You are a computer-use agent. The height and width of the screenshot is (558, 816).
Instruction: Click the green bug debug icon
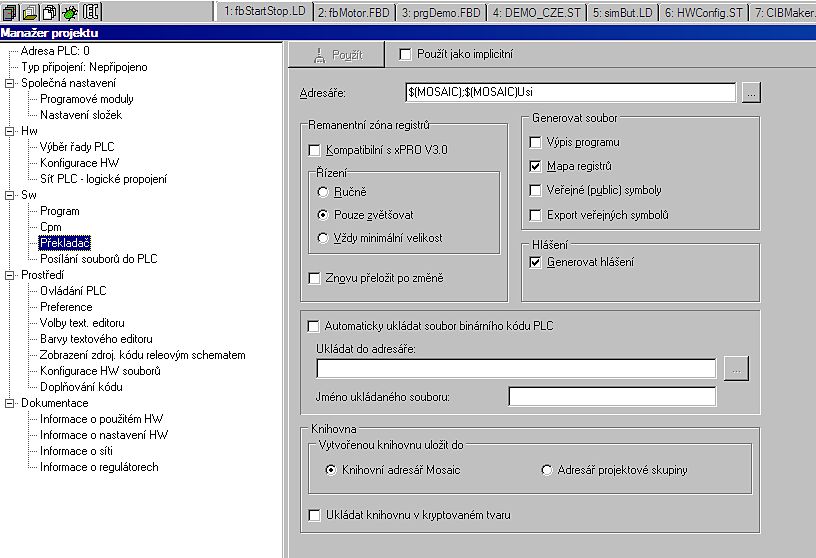tap(69, 12)
